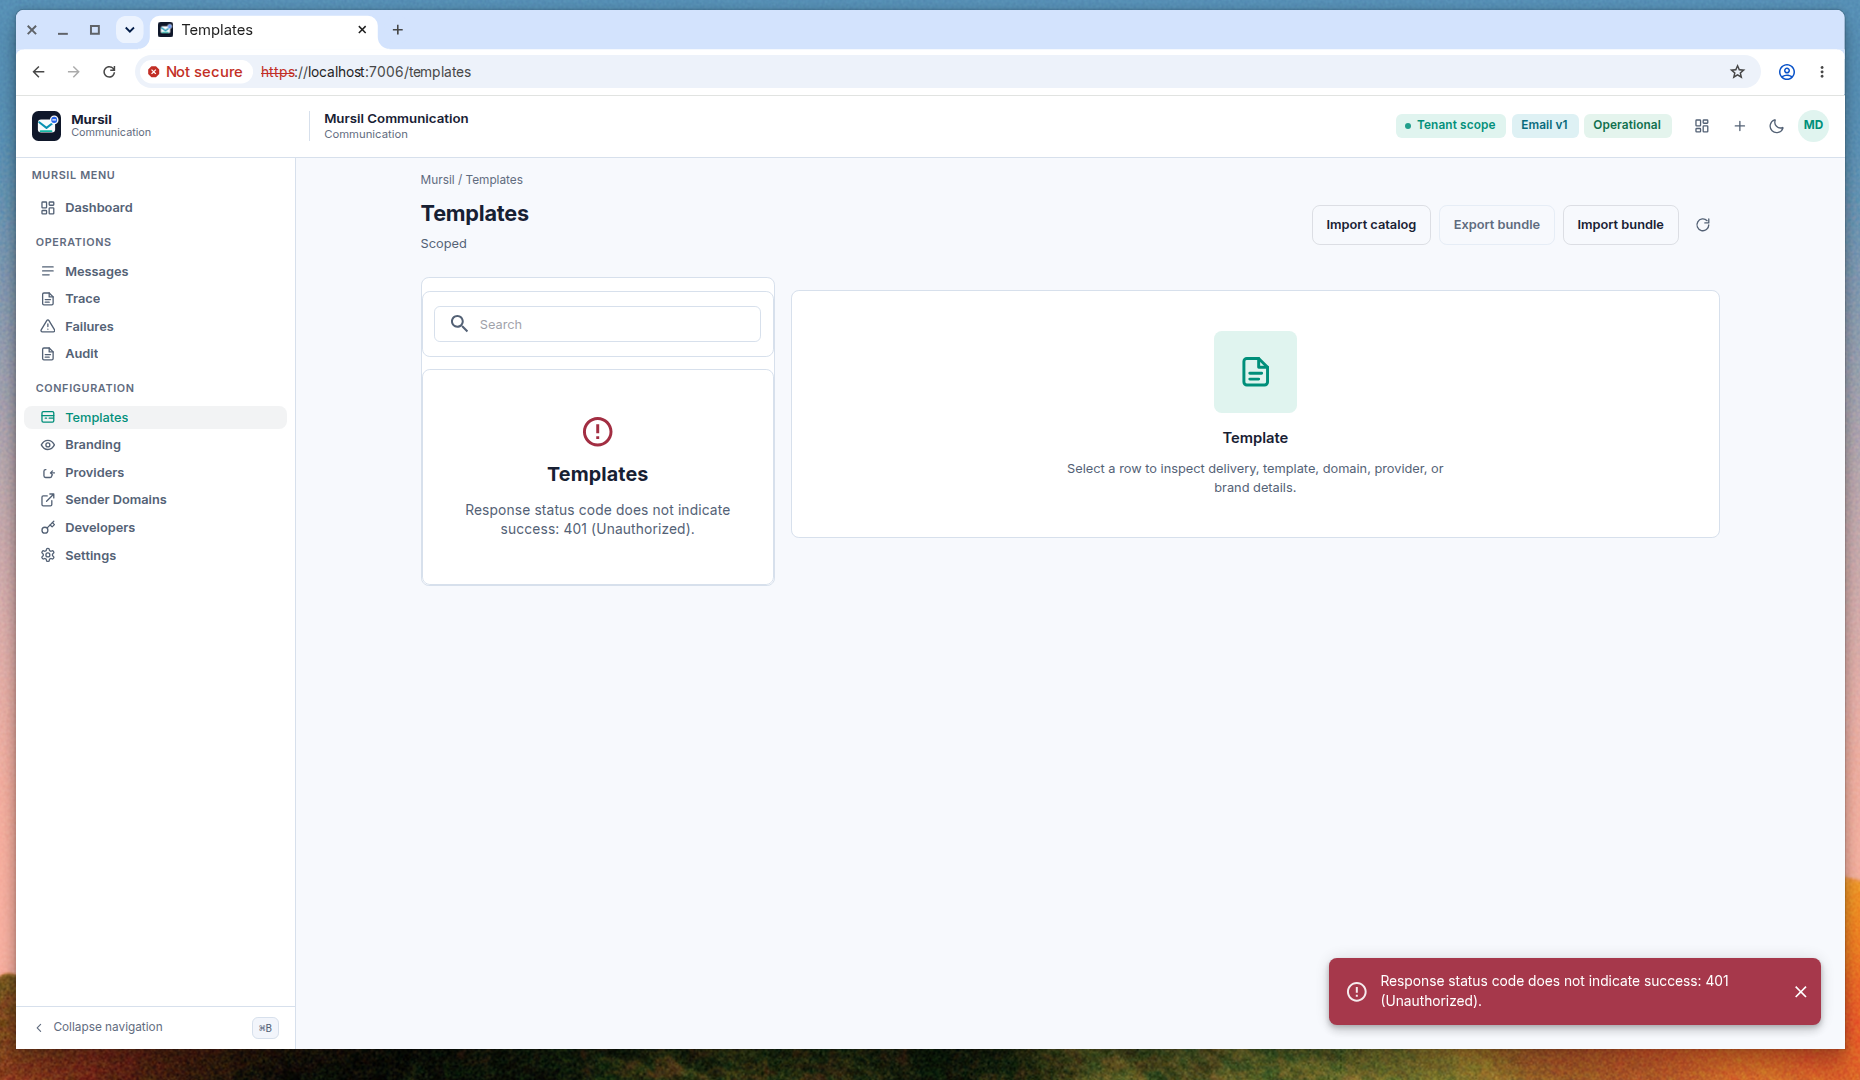The height and width of the screenshot is (1080, 1860).
Task: Open Branding configuration
Action: click(x=155, y=445)
